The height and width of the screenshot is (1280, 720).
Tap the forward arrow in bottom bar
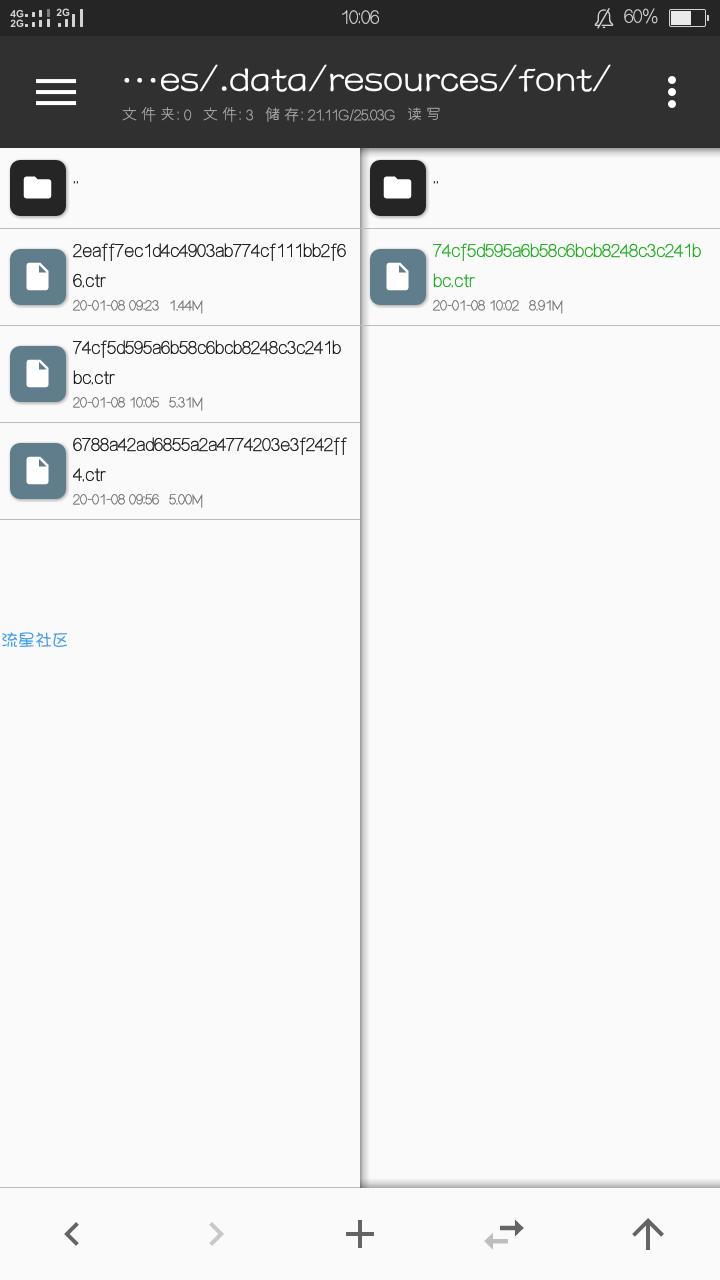tap(216, 1234)
